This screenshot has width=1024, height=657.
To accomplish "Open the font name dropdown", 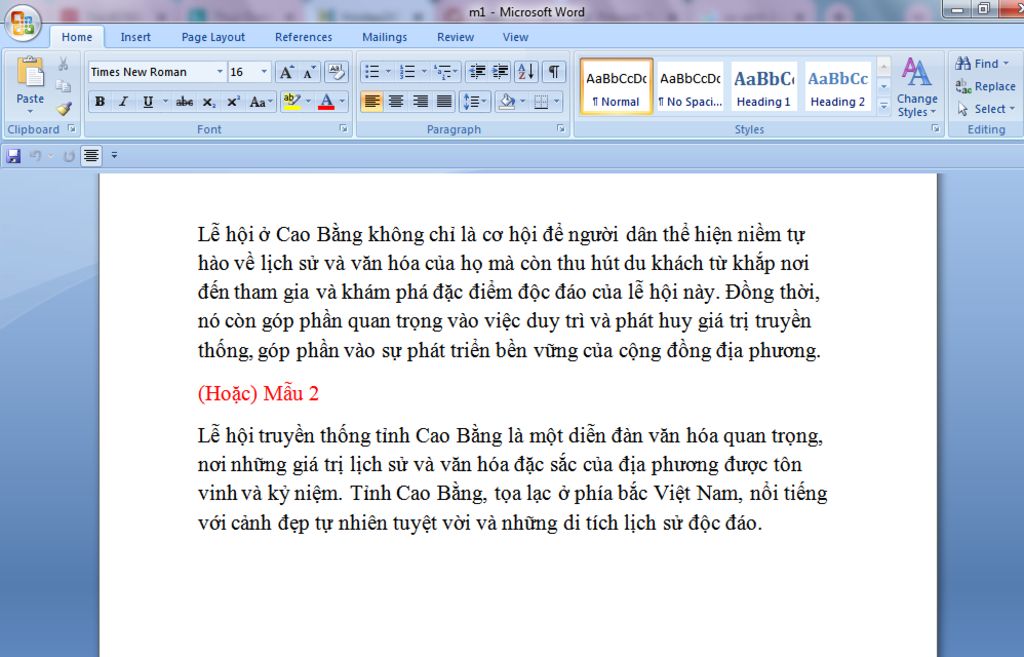I will point(219,72).
